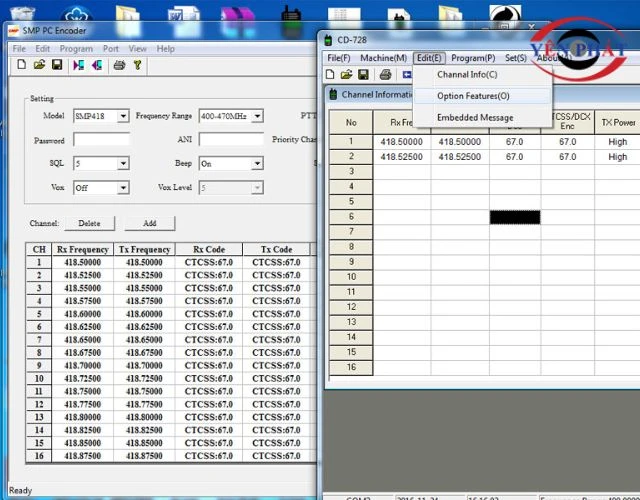This screenshot has width=640, height=500.
Task: Open Help menu in SMP PC Encoder
Action: point(165,49)
